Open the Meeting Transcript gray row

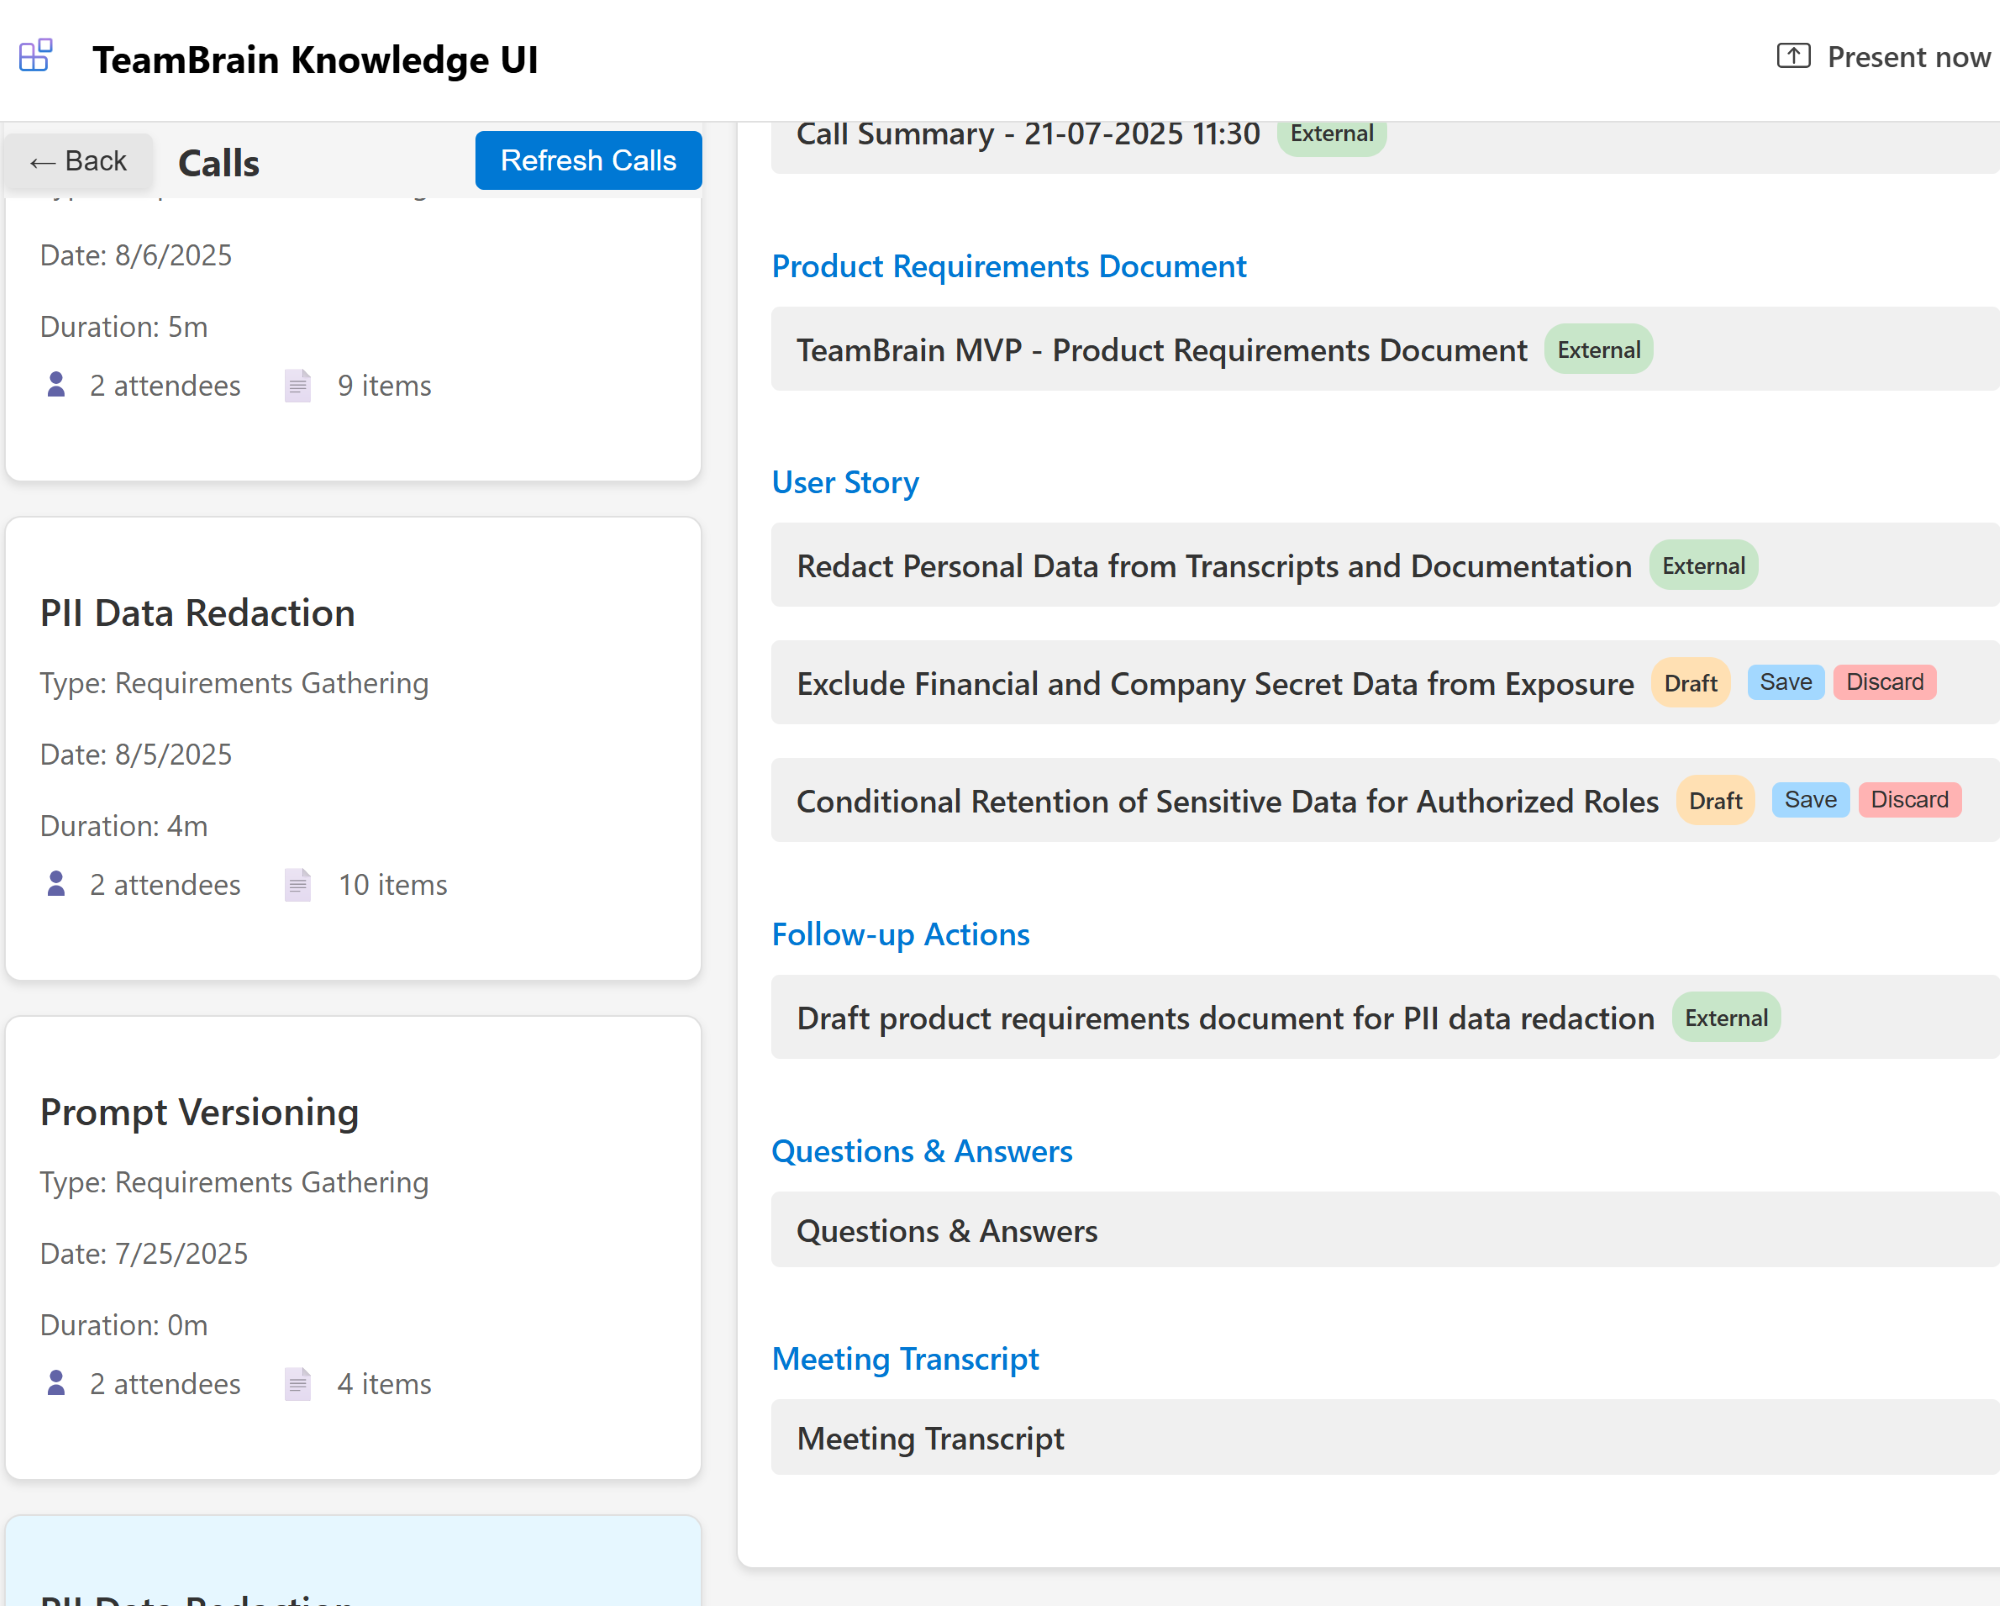pos(1385,1438)
